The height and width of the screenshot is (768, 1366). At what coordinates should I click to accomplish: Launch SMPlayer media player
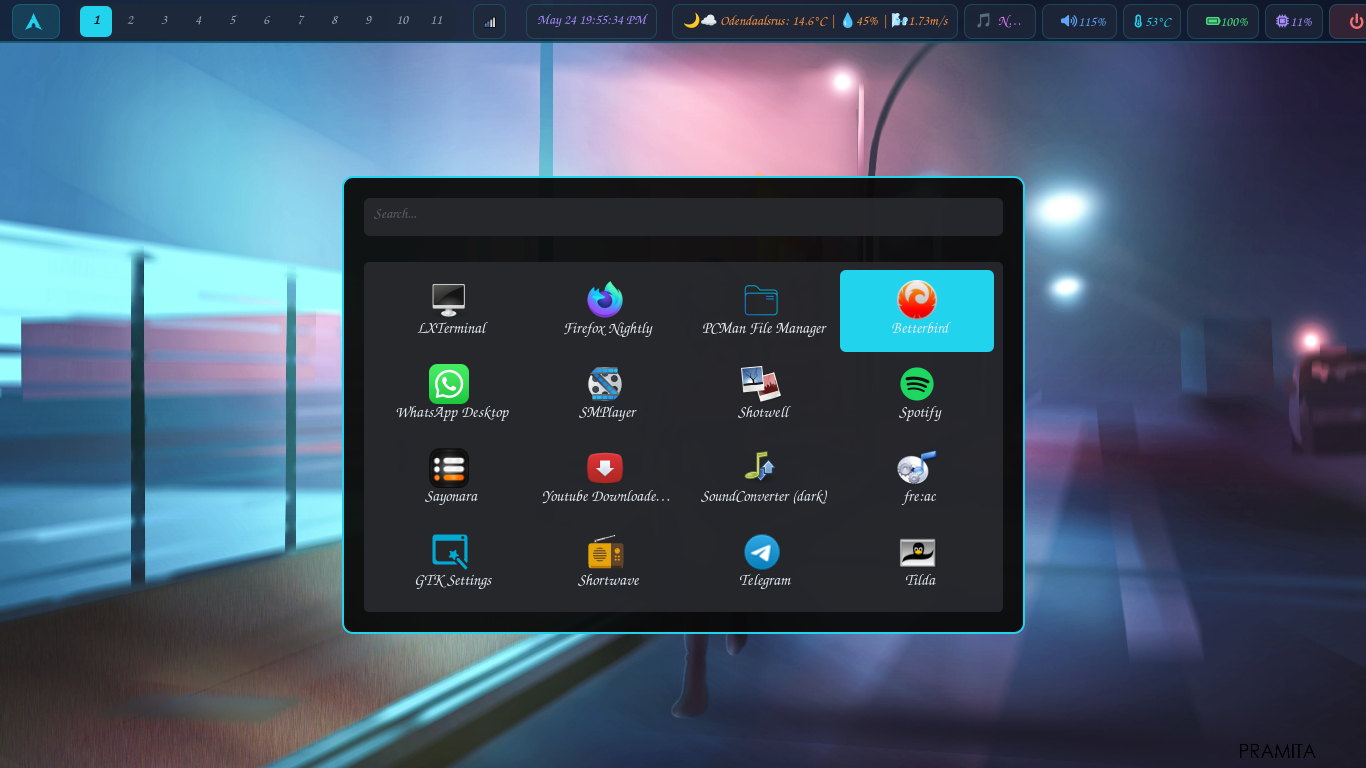click(608, 395)
